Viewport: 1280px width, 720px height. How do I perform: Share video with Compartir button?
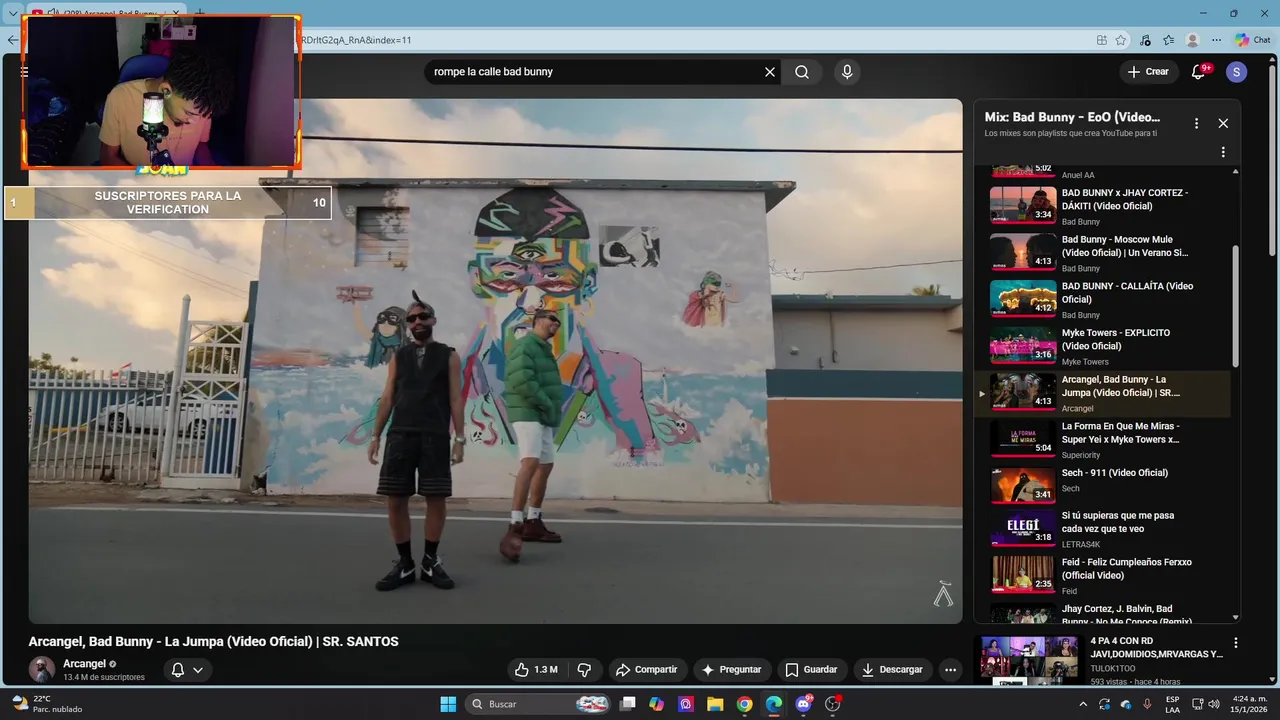pyautogui.click(x=646, y=670)
